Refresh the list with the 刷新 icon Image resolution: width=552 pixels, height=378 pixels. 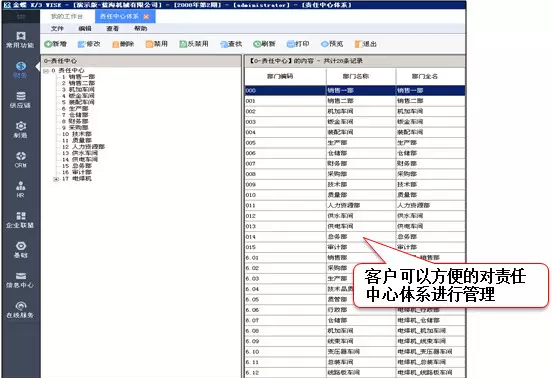(264, 44)
